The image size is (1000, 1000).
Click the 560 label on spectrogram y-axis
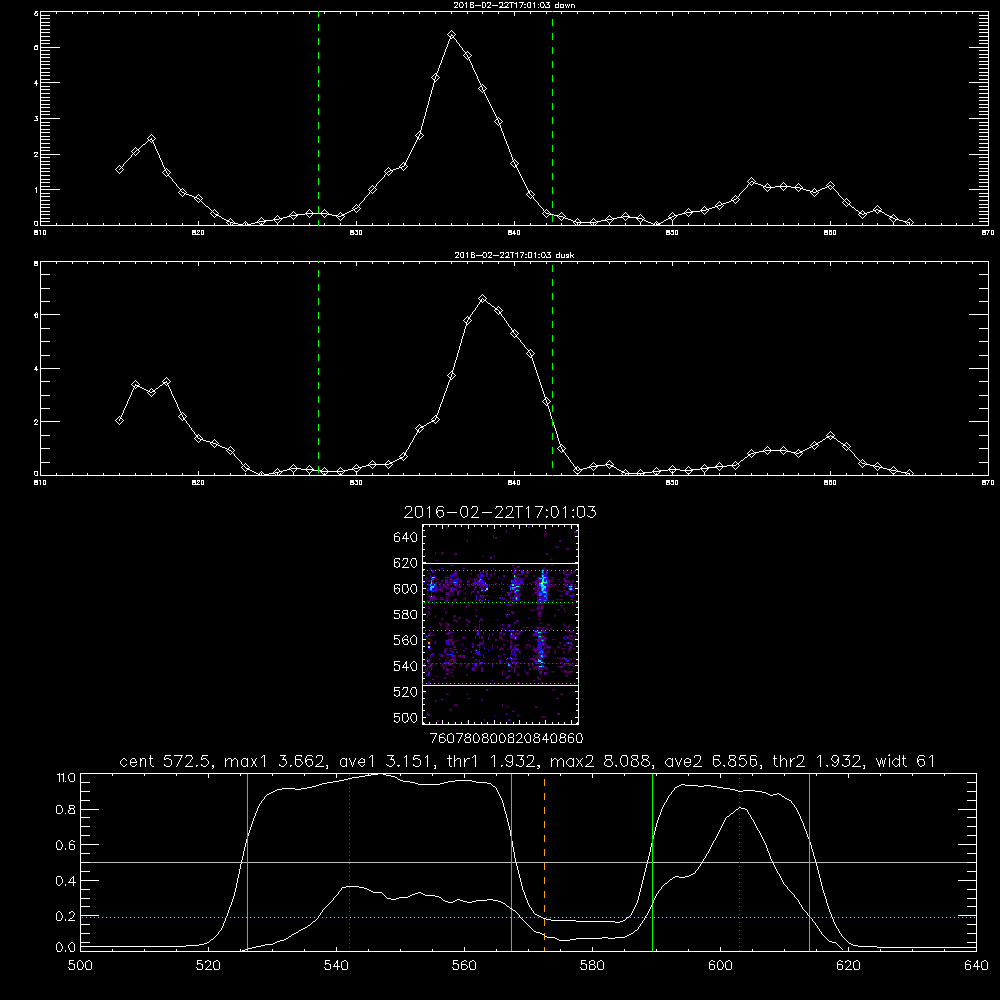coord(406,640)
